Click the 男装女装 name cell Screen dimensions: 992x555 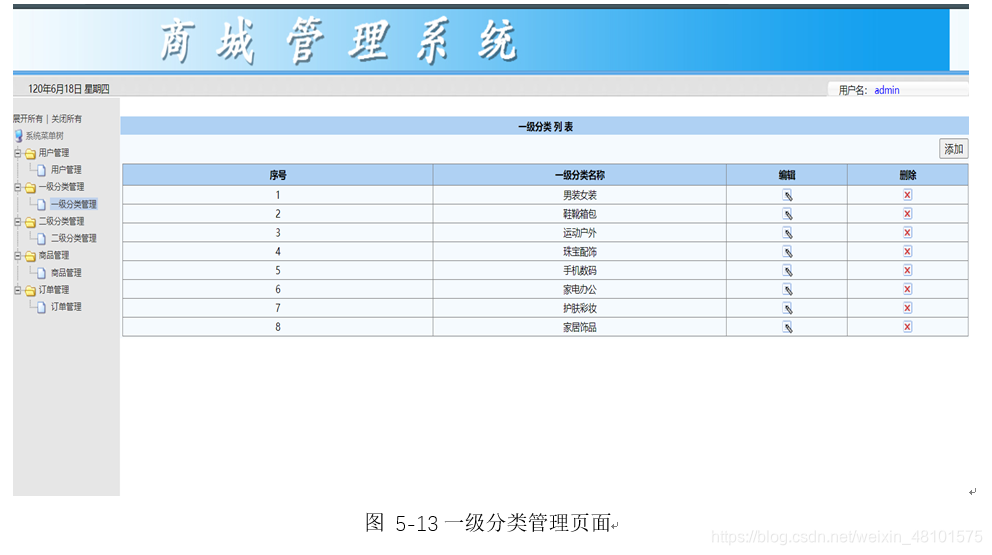pos(580,195)
